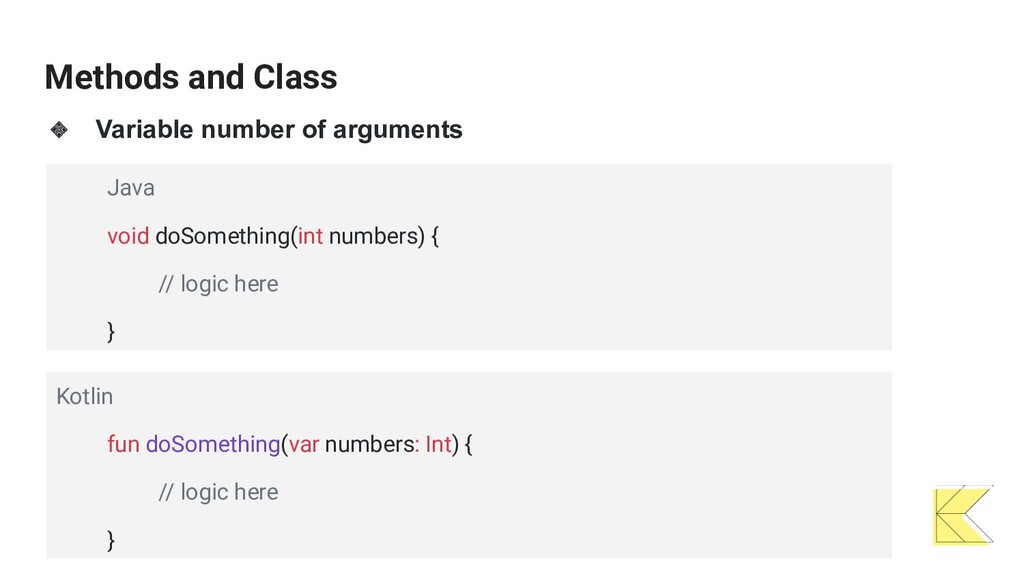Click the Java label in code block

click(131, 188)
